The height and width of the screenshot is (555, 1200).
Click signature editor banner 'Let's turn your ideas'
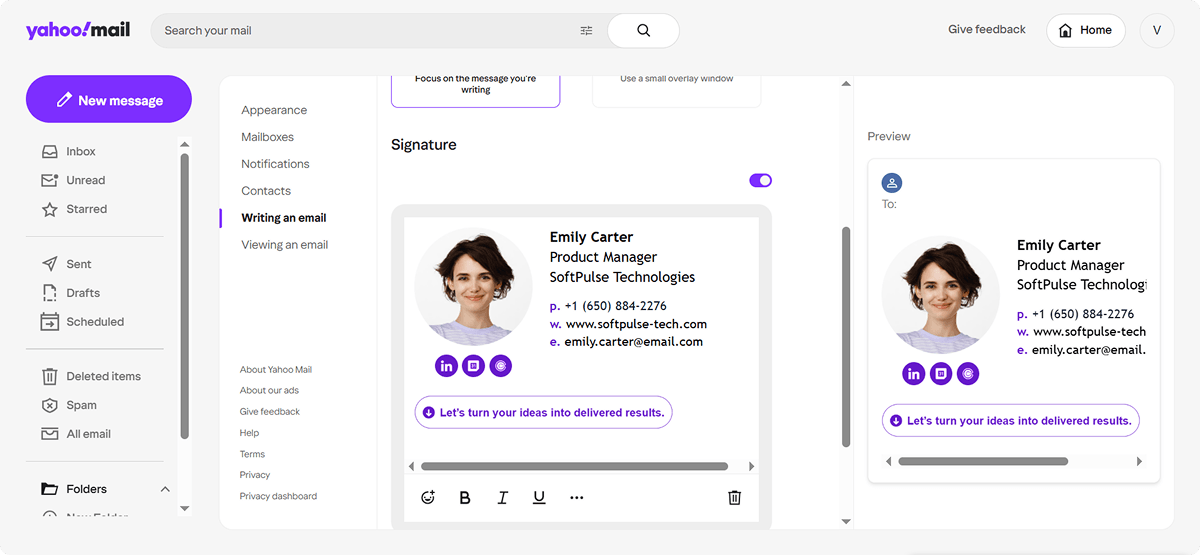coord(543,413)
